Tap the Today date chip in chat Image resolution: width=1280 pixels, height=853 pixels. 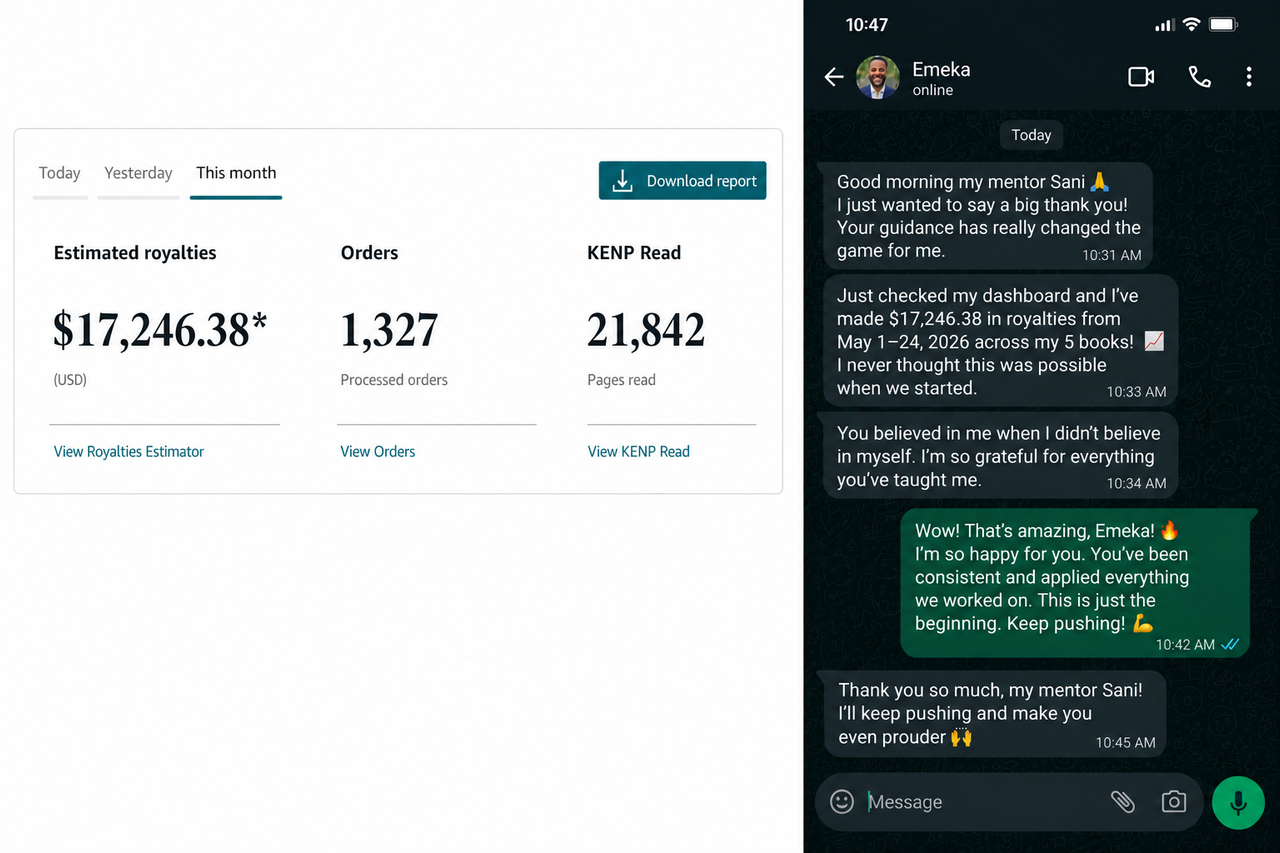click(x=1031, y=135)
